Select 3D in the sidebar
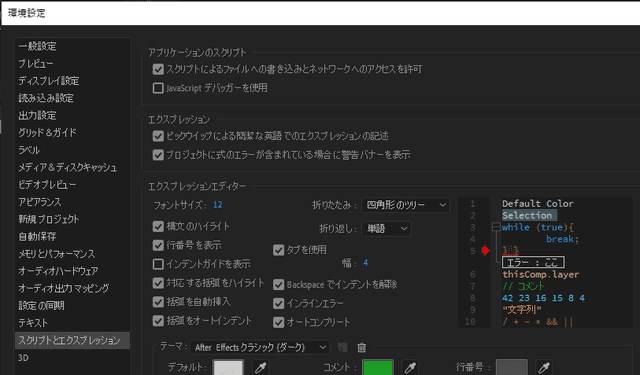640x375 pixels. 72,358
